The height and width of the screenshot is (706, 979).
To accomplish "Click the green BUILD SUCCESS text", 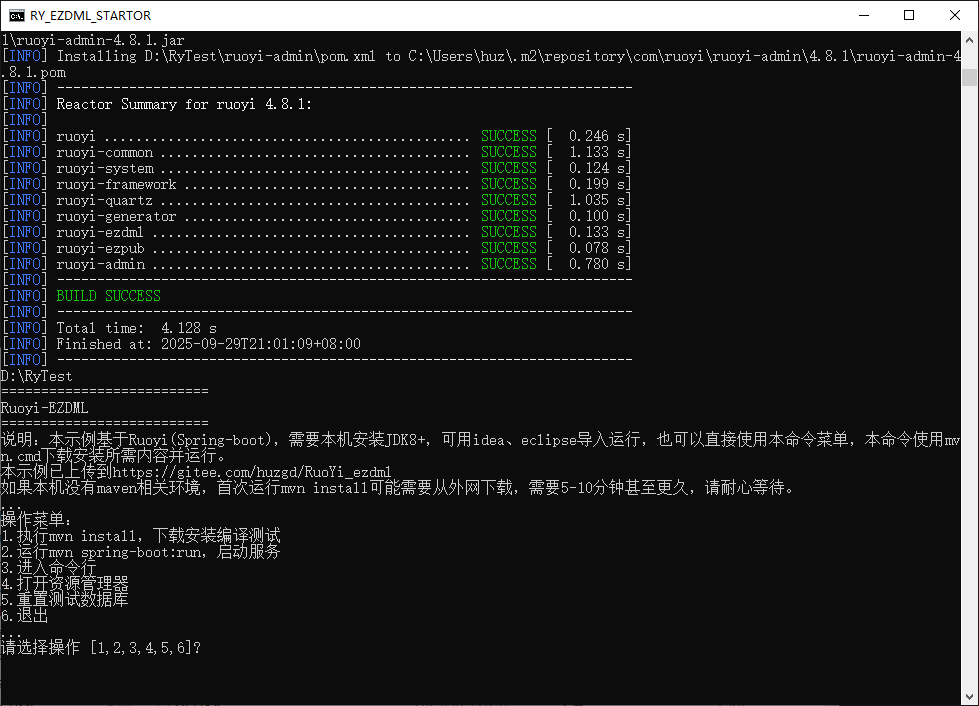I will tap(108, 296).
